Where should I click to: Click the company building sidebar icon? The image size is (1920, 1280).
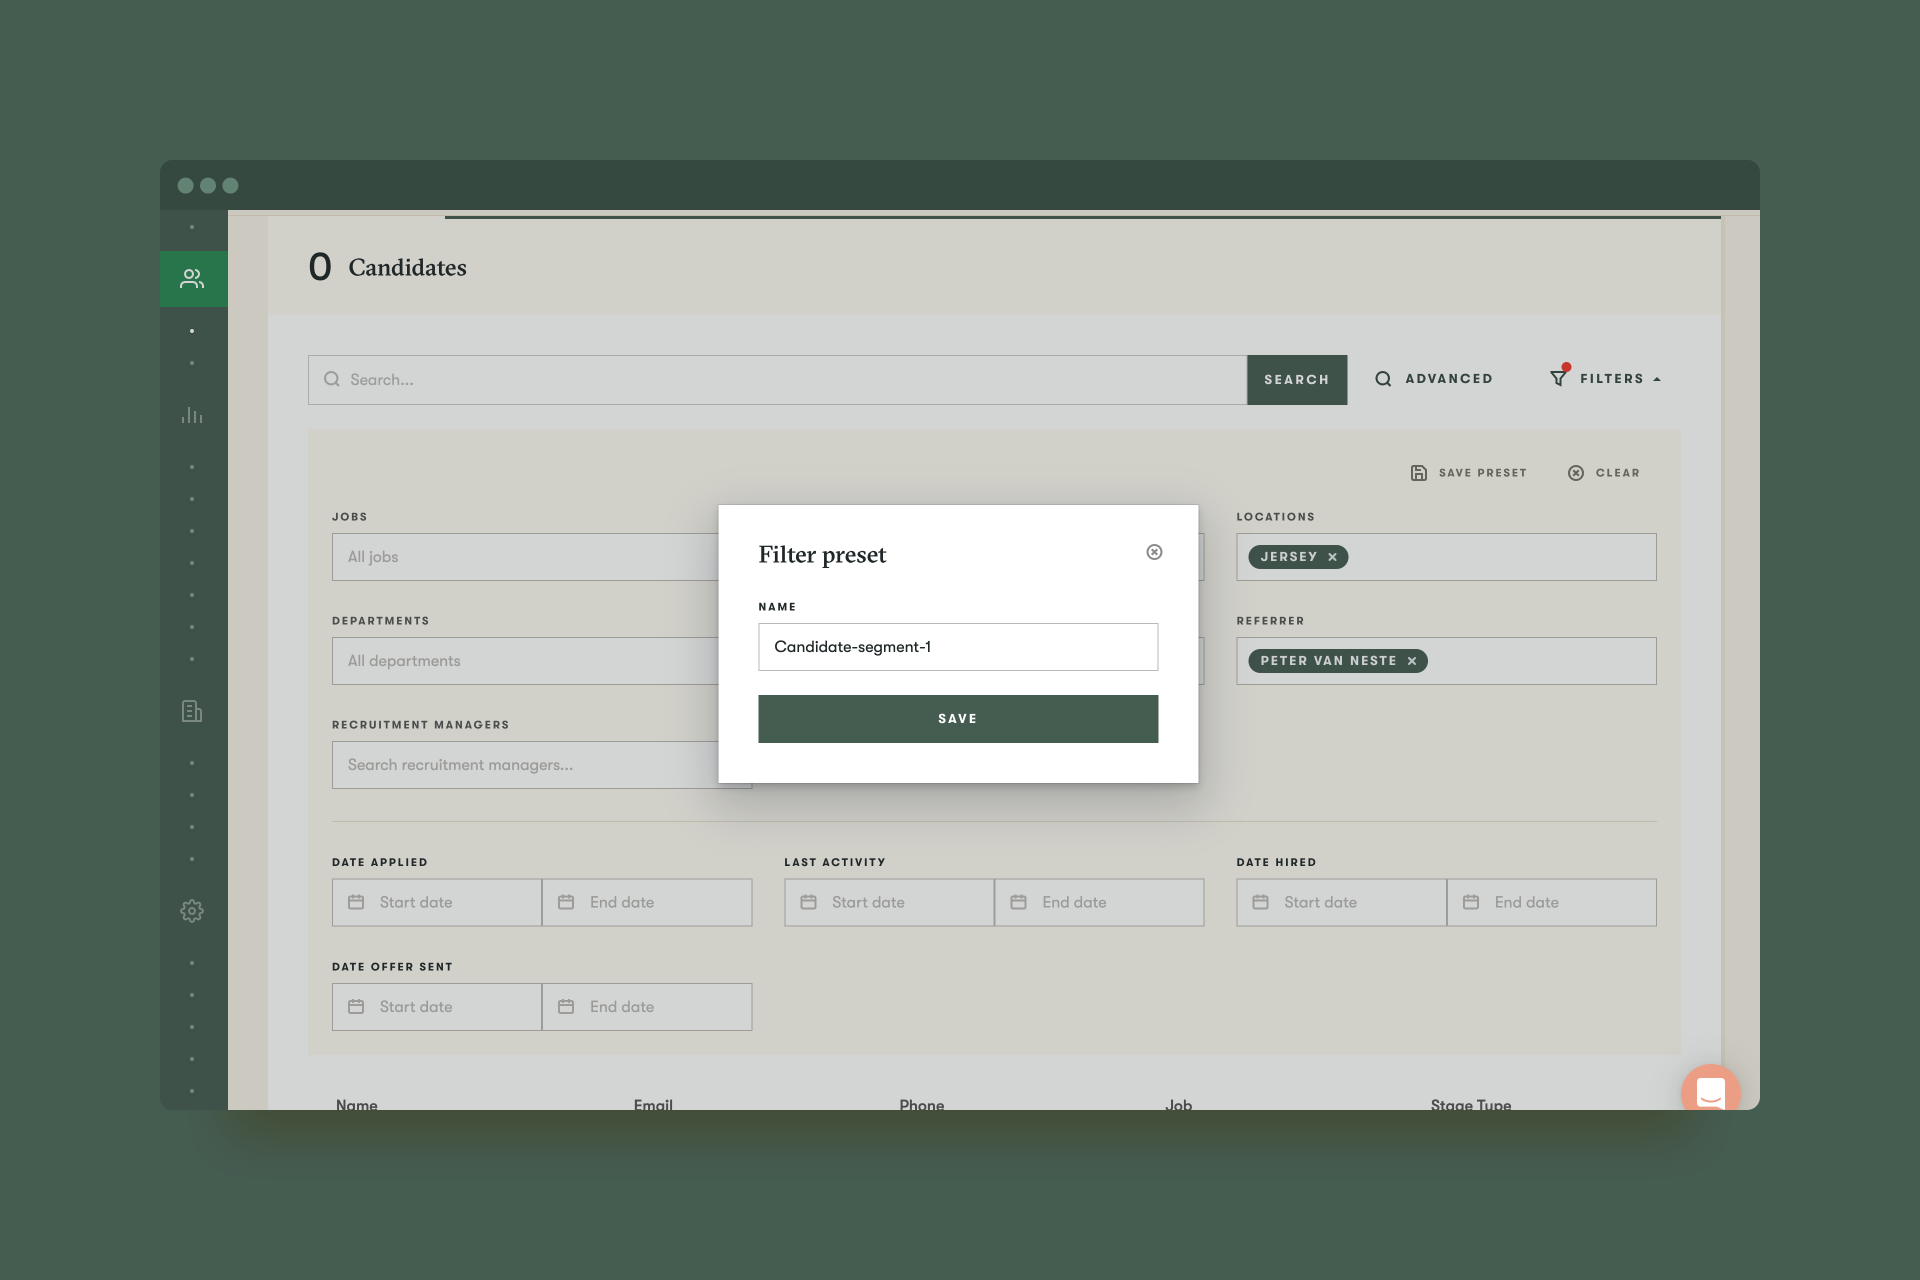tap(192, 711)
